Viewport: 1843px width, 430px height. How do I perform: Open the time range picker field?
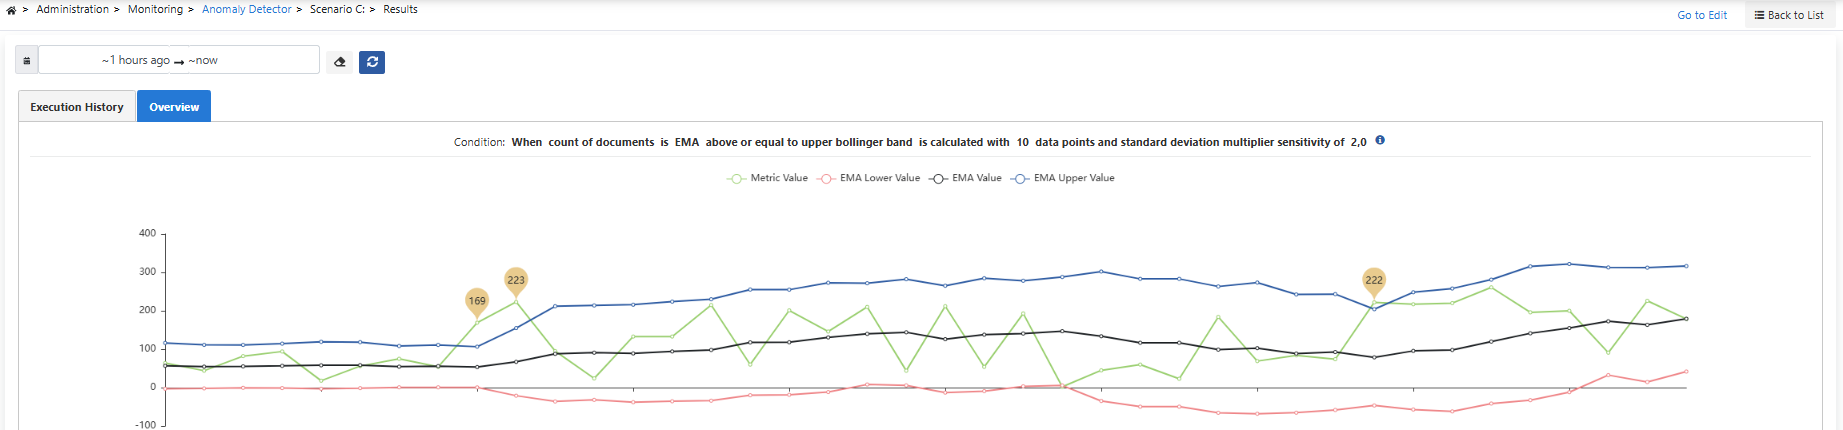(x=179, y=61)
